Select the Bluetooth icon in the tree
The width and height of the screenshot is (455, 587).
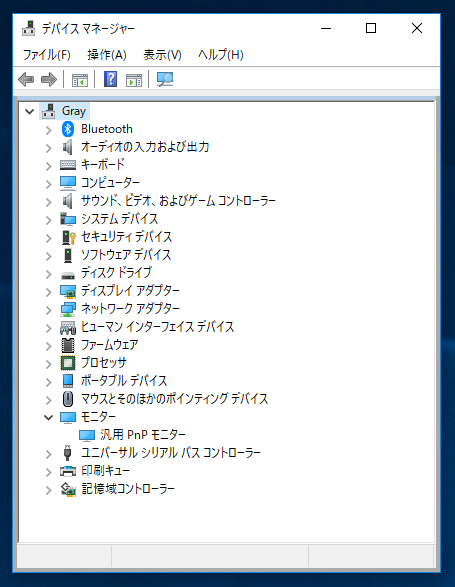click(68, 129)
